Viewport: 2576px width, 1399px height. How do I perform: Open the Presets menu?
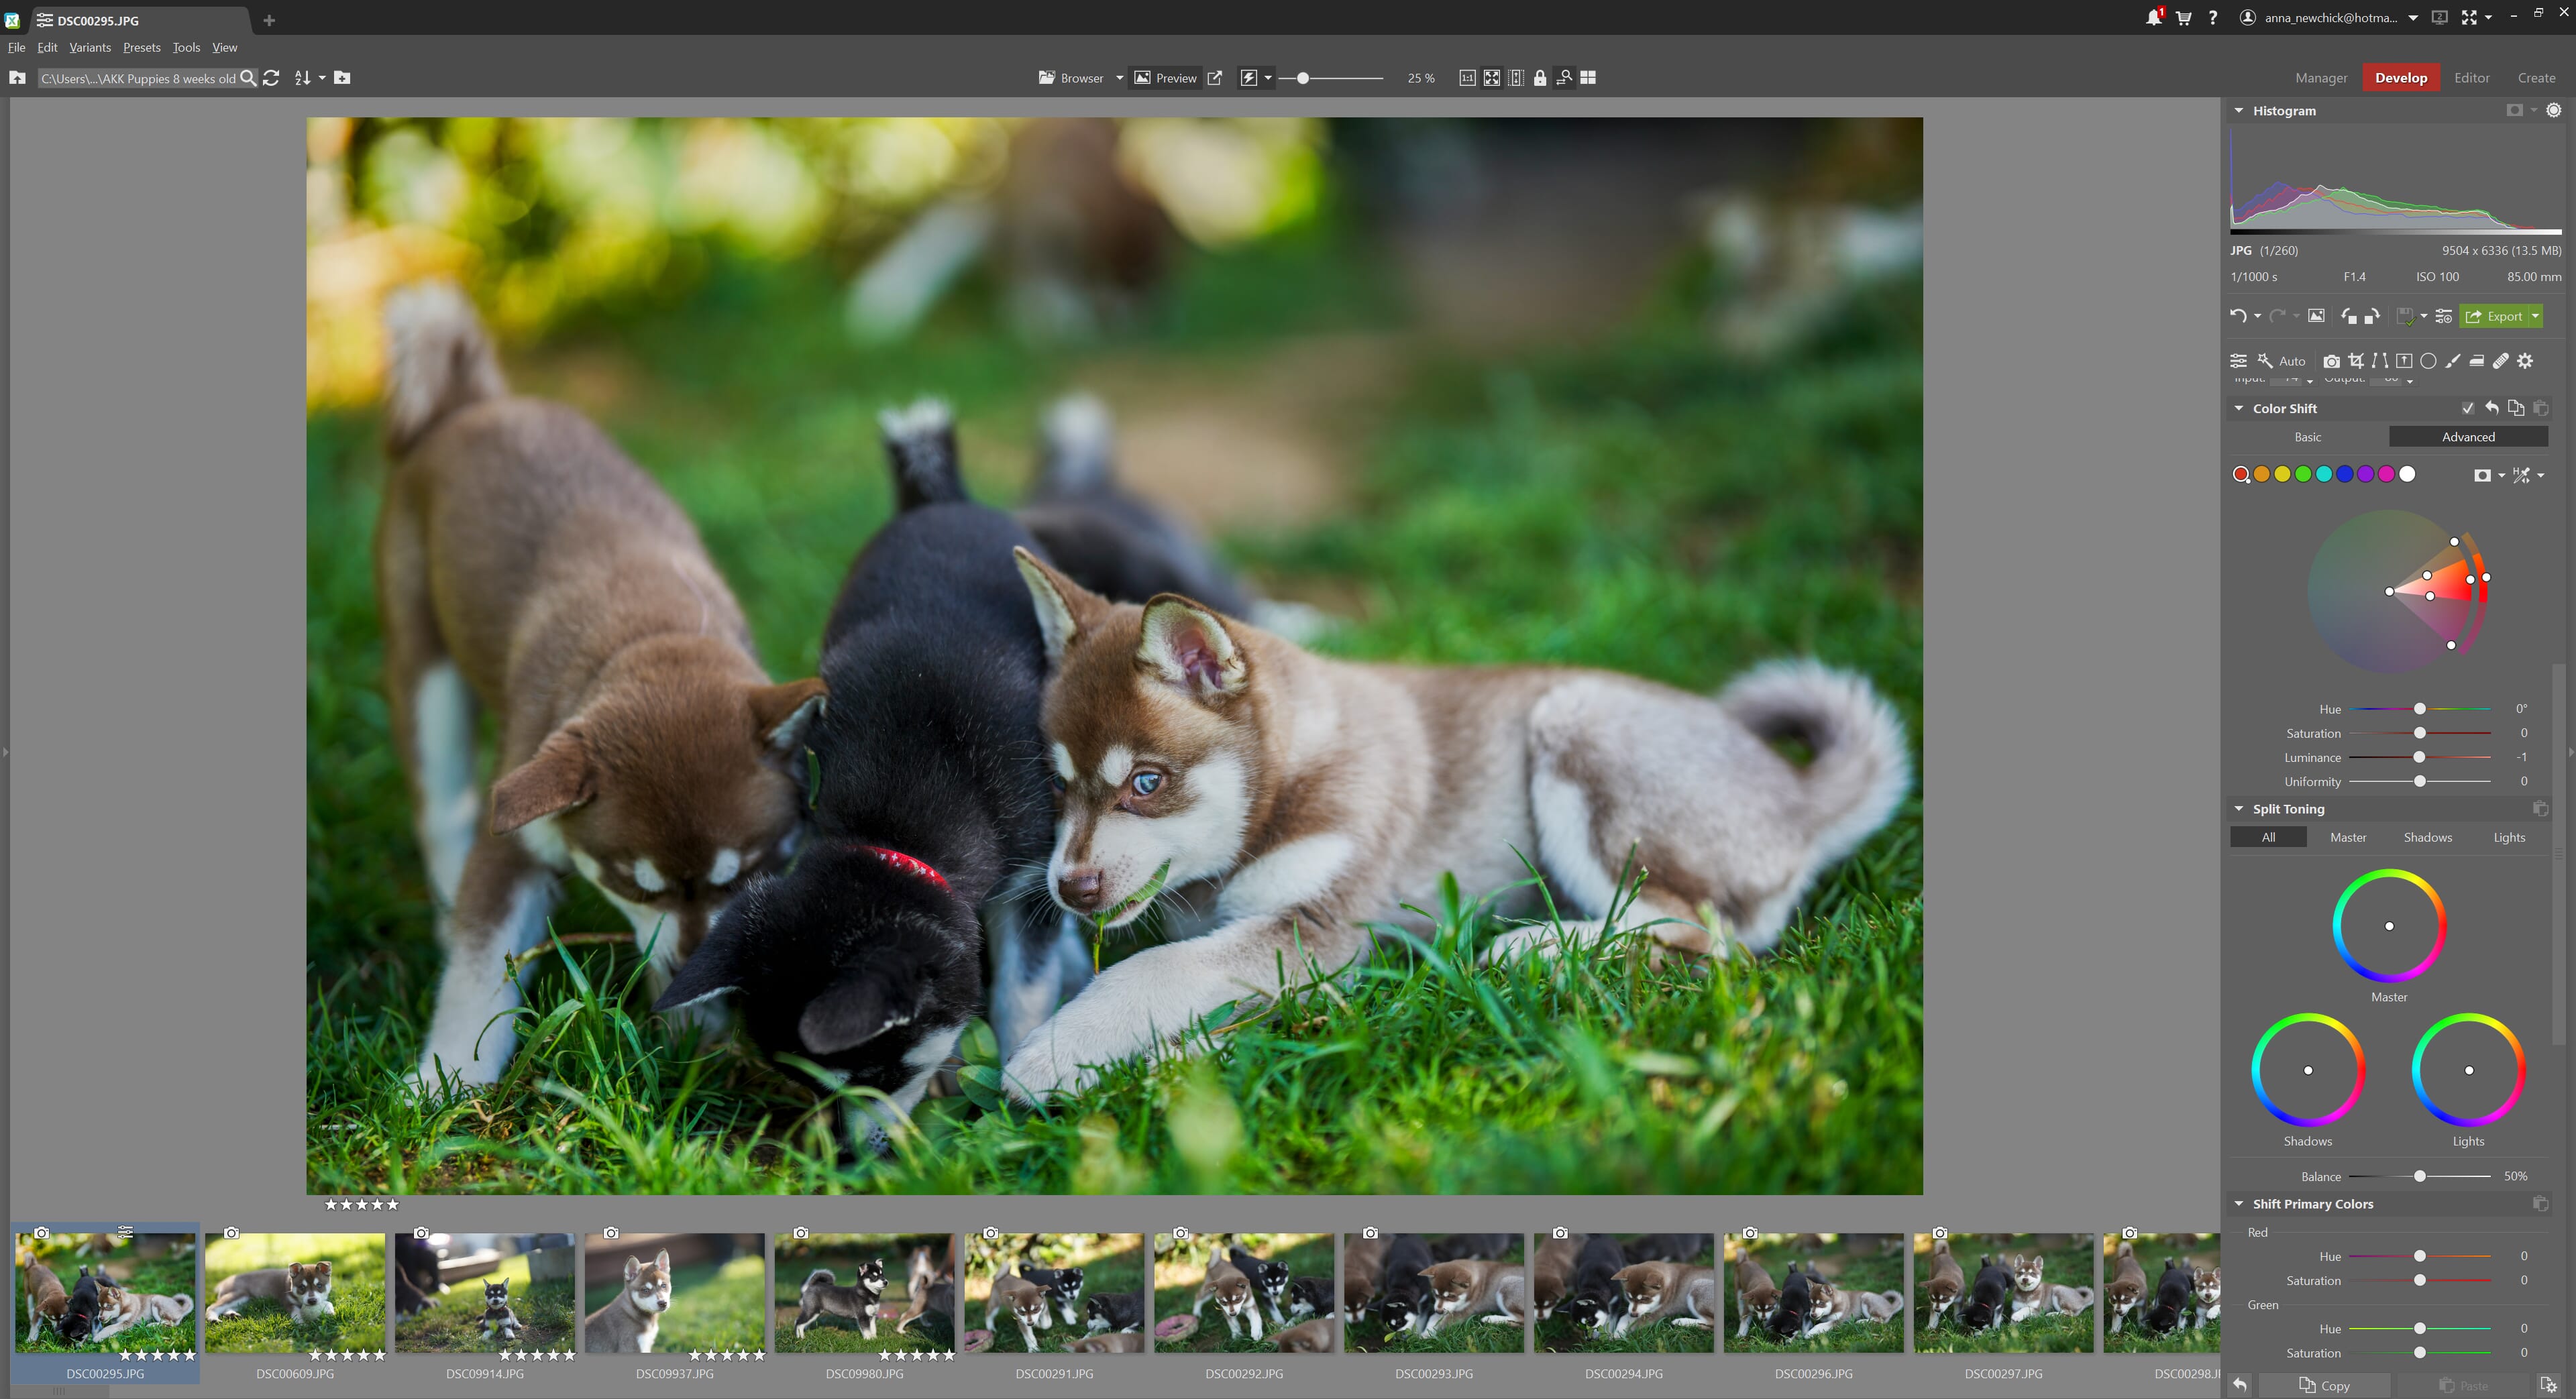point(142,47)
